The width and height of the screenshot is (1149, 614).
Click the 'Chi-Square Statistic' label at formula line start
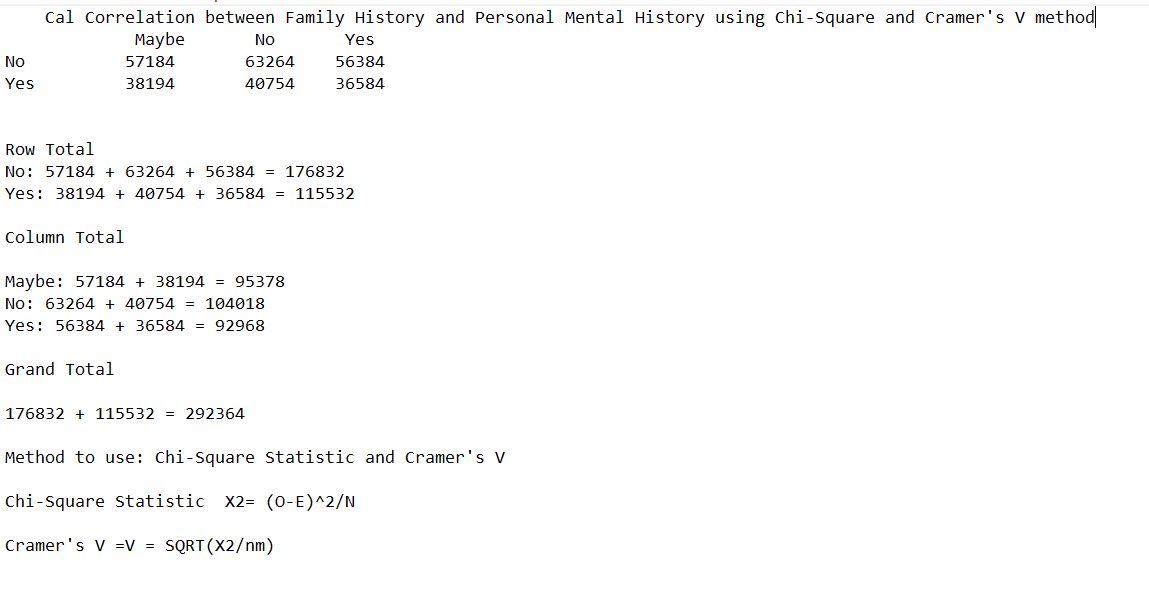tap(105, 501)
